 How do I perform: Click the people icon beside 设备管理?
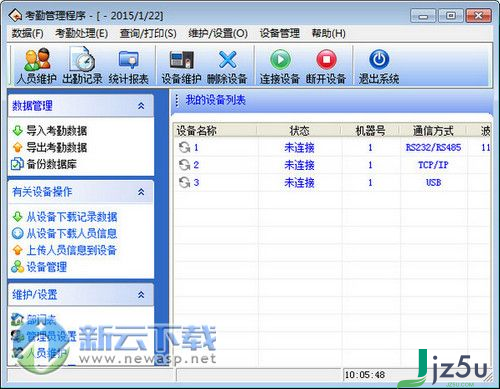(17, 267)
